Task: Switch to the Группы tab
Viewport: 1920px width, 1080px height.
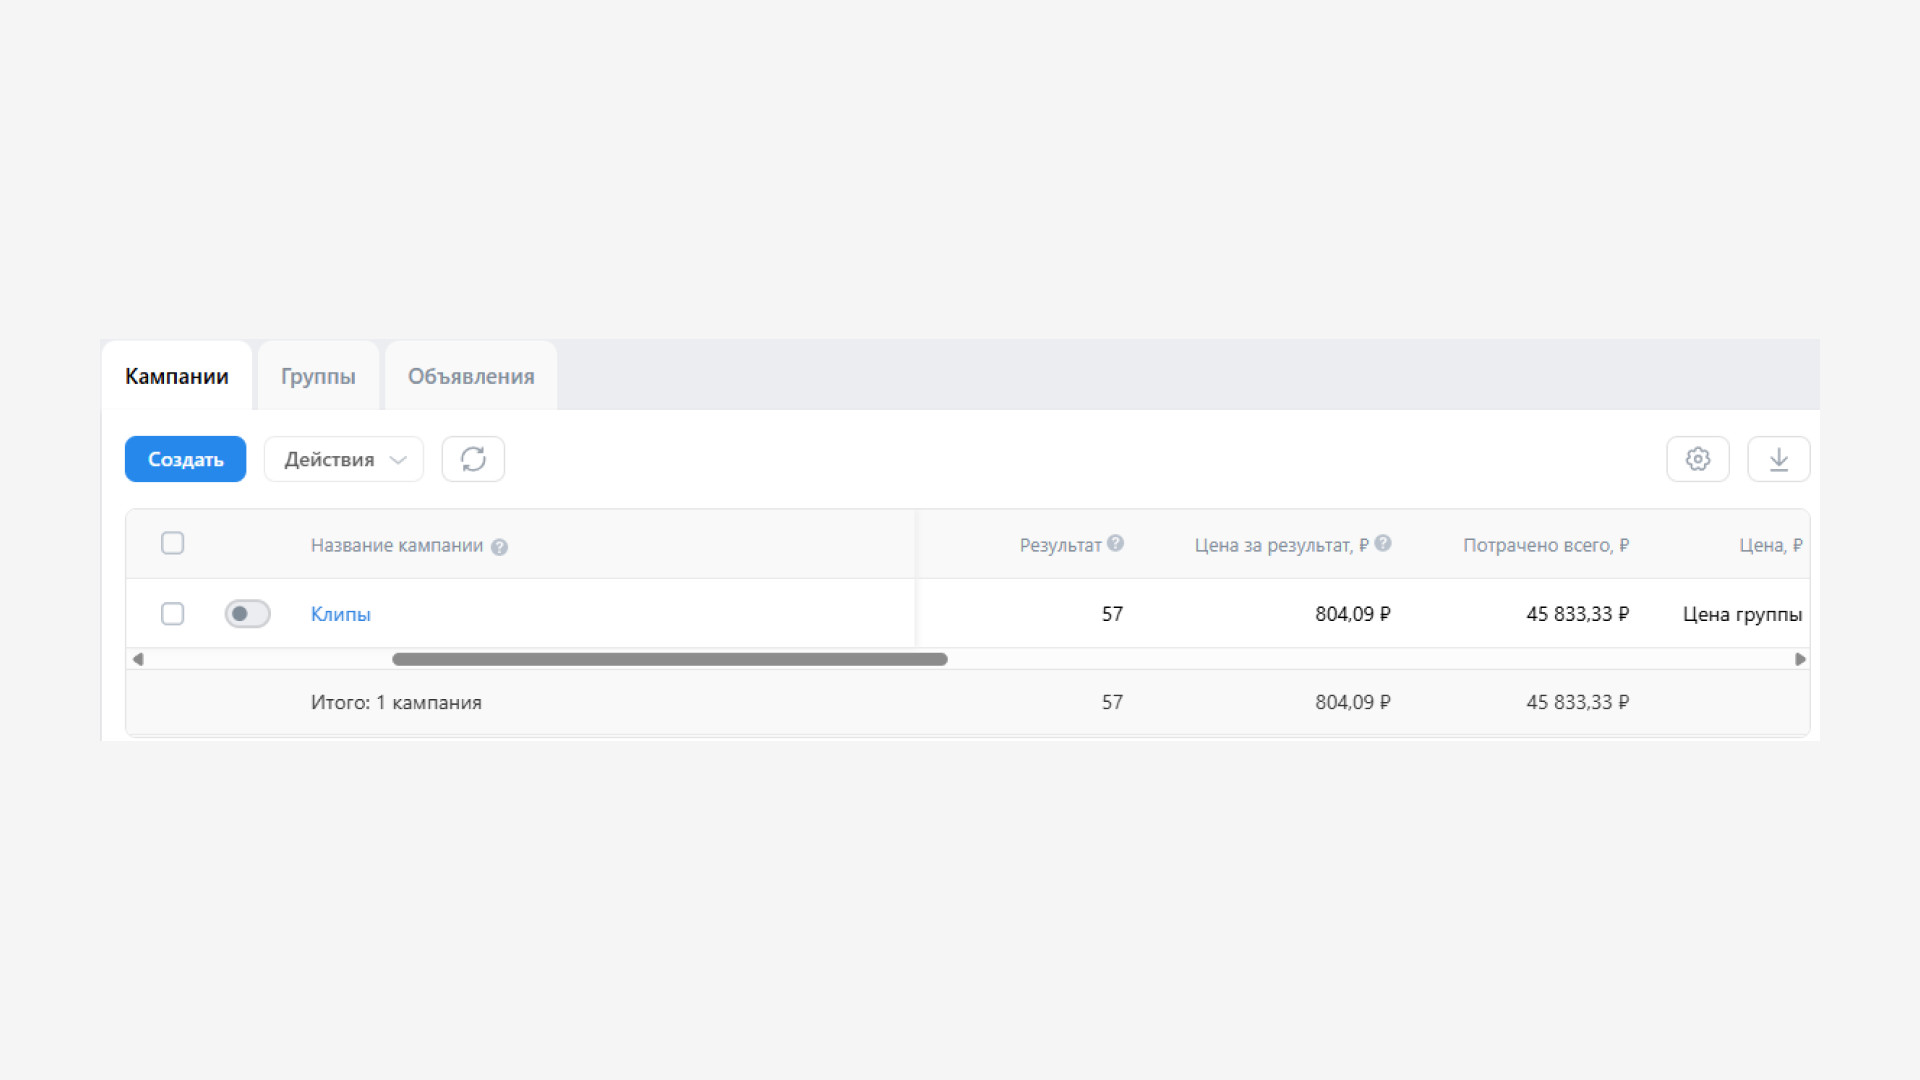Action: point(318,376)
